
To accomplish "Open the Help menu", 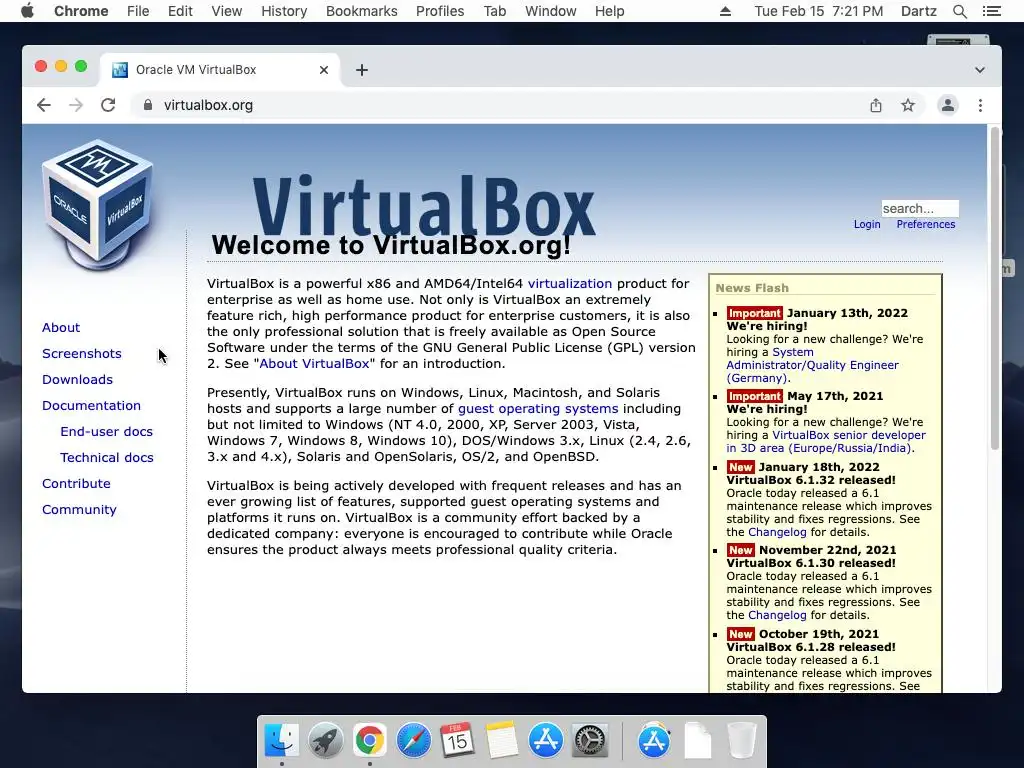I will pyautogui.click(x=609, y=11).
